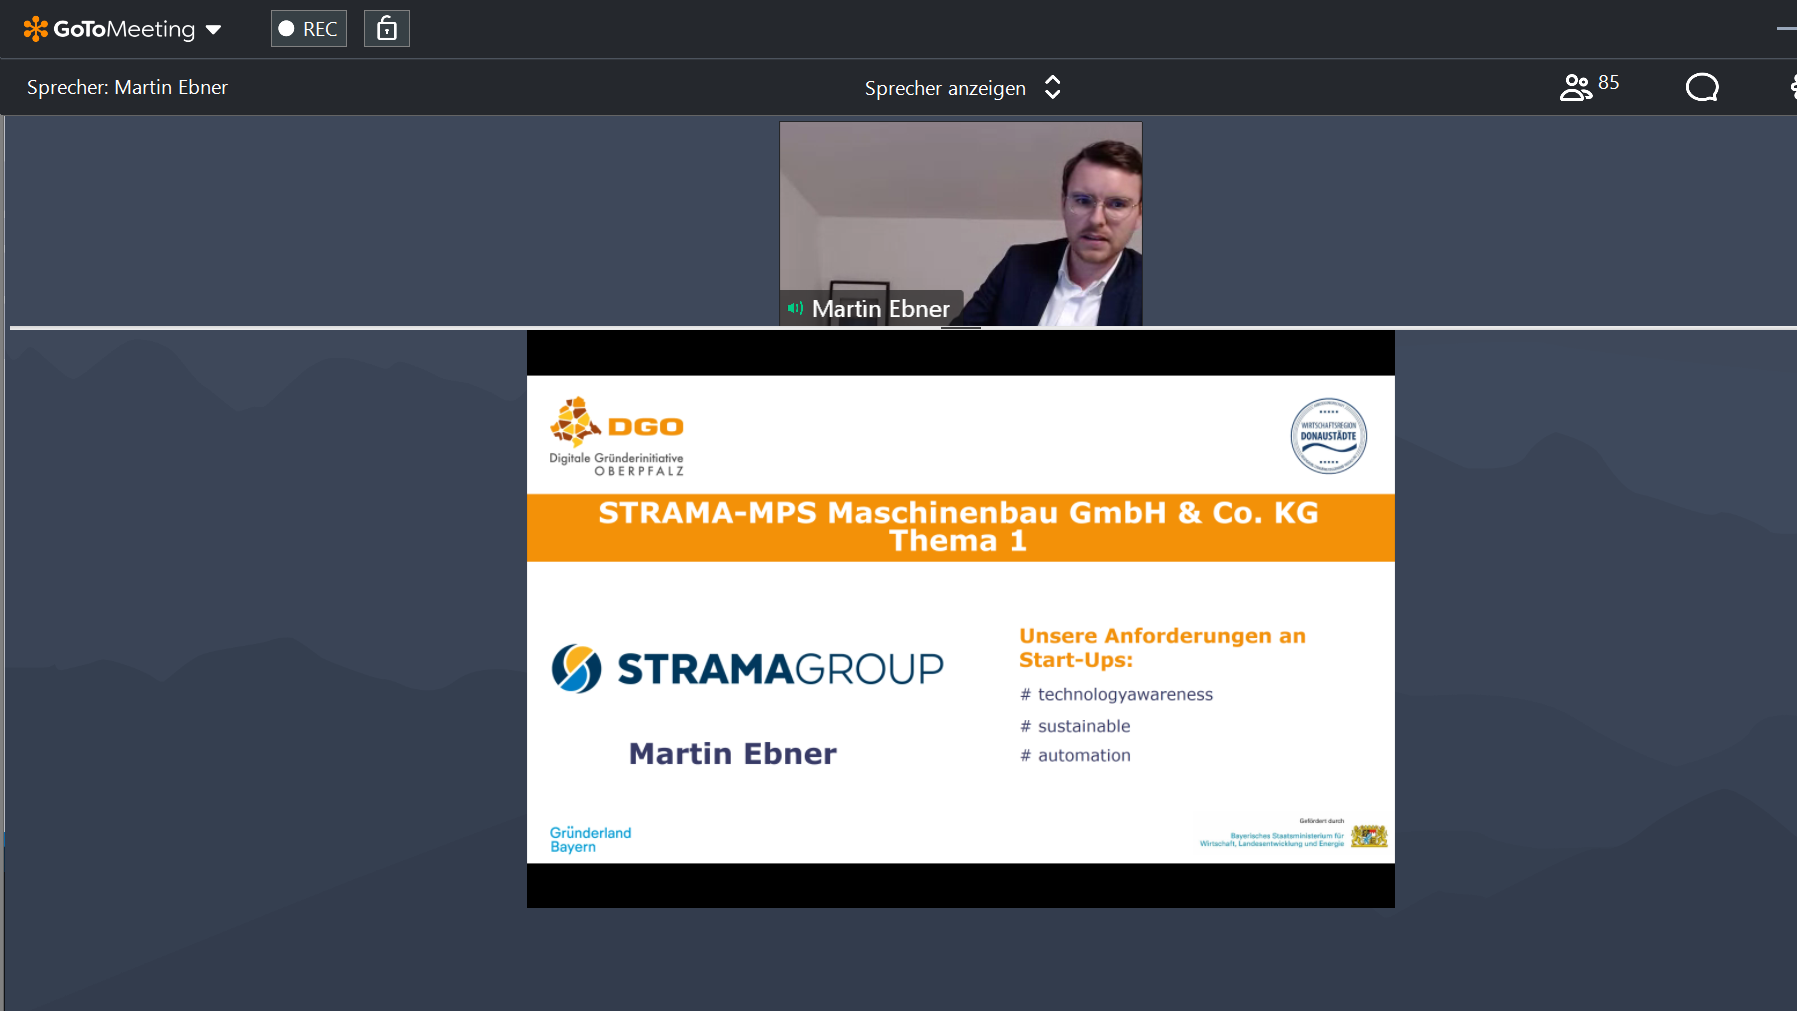Toggle the meeting lock icon

(x=386, y=29)
